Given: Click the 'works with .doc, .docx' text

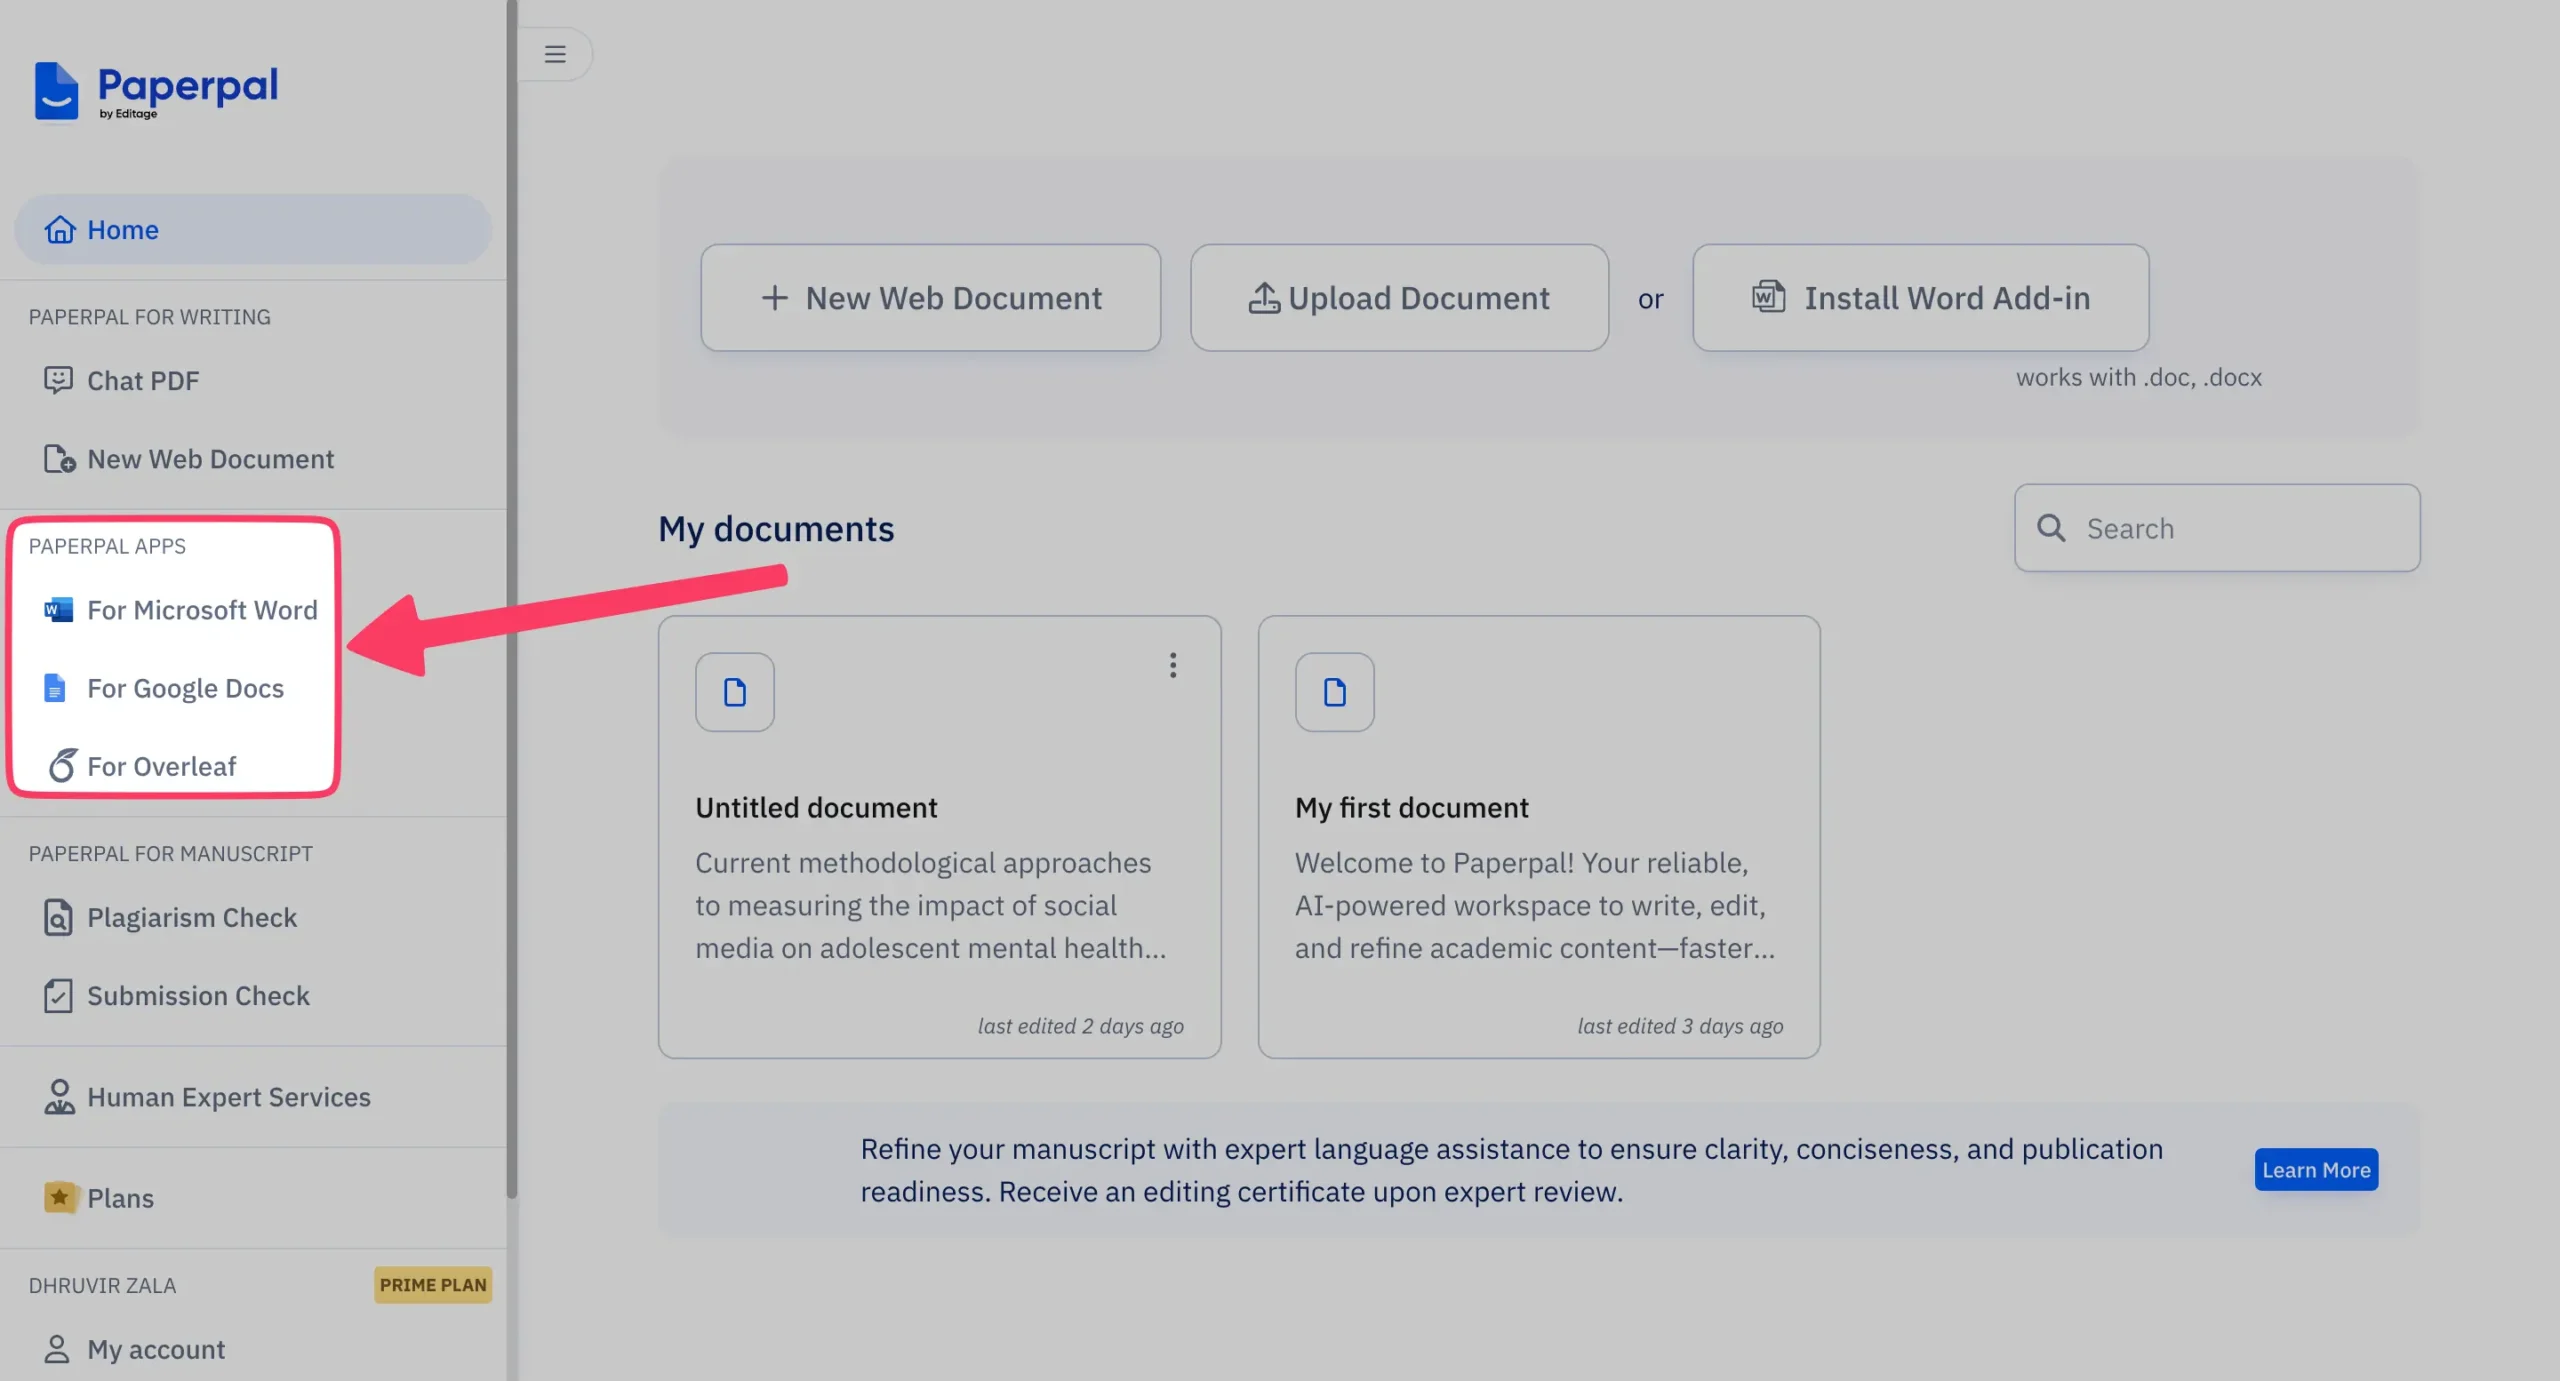Looking at the screenshot, I should tap(2139, 378).
